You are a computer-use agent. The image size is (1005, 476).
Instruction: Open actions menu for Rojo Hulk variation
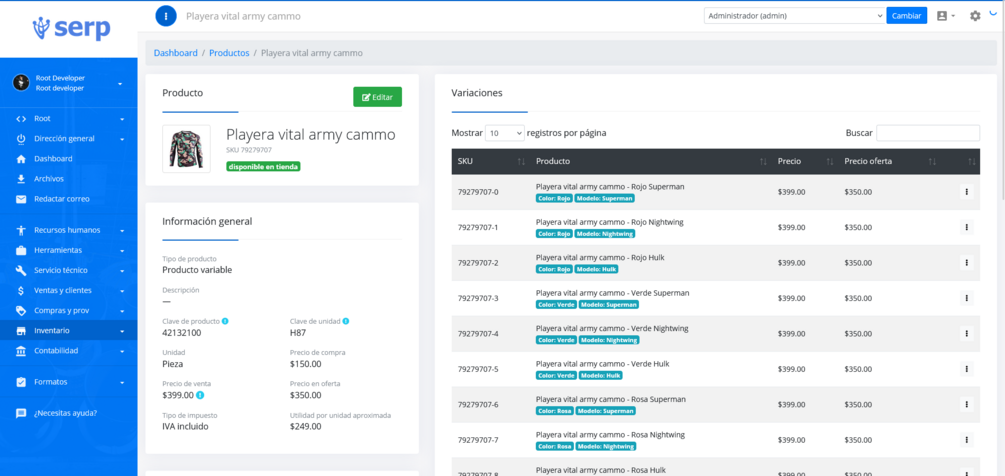coord(966,263)
